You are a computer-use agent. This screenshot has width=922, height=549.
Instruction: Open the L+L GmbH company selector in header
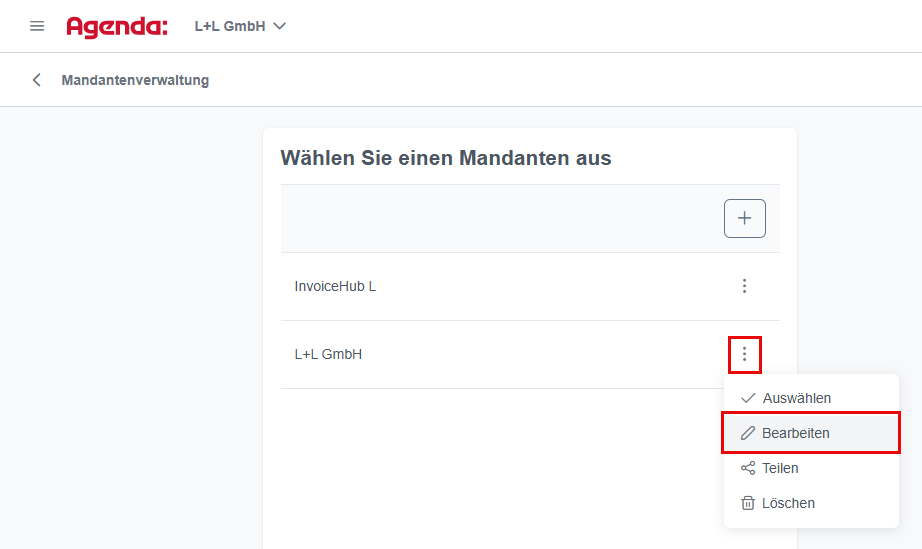tap(240, 26)
